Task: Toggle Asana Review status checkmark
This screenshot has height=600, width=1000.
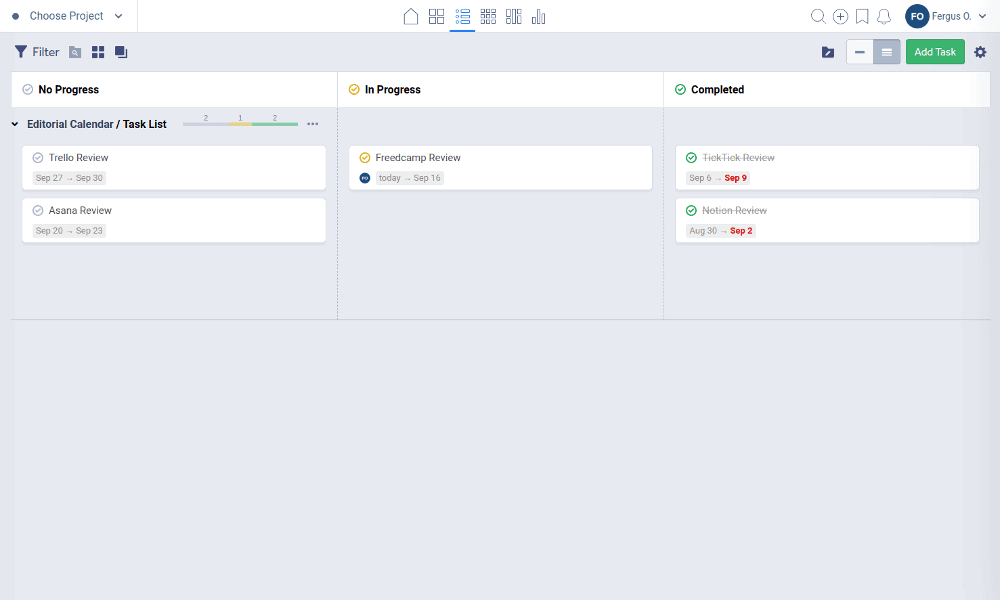Action: (38, 210)
